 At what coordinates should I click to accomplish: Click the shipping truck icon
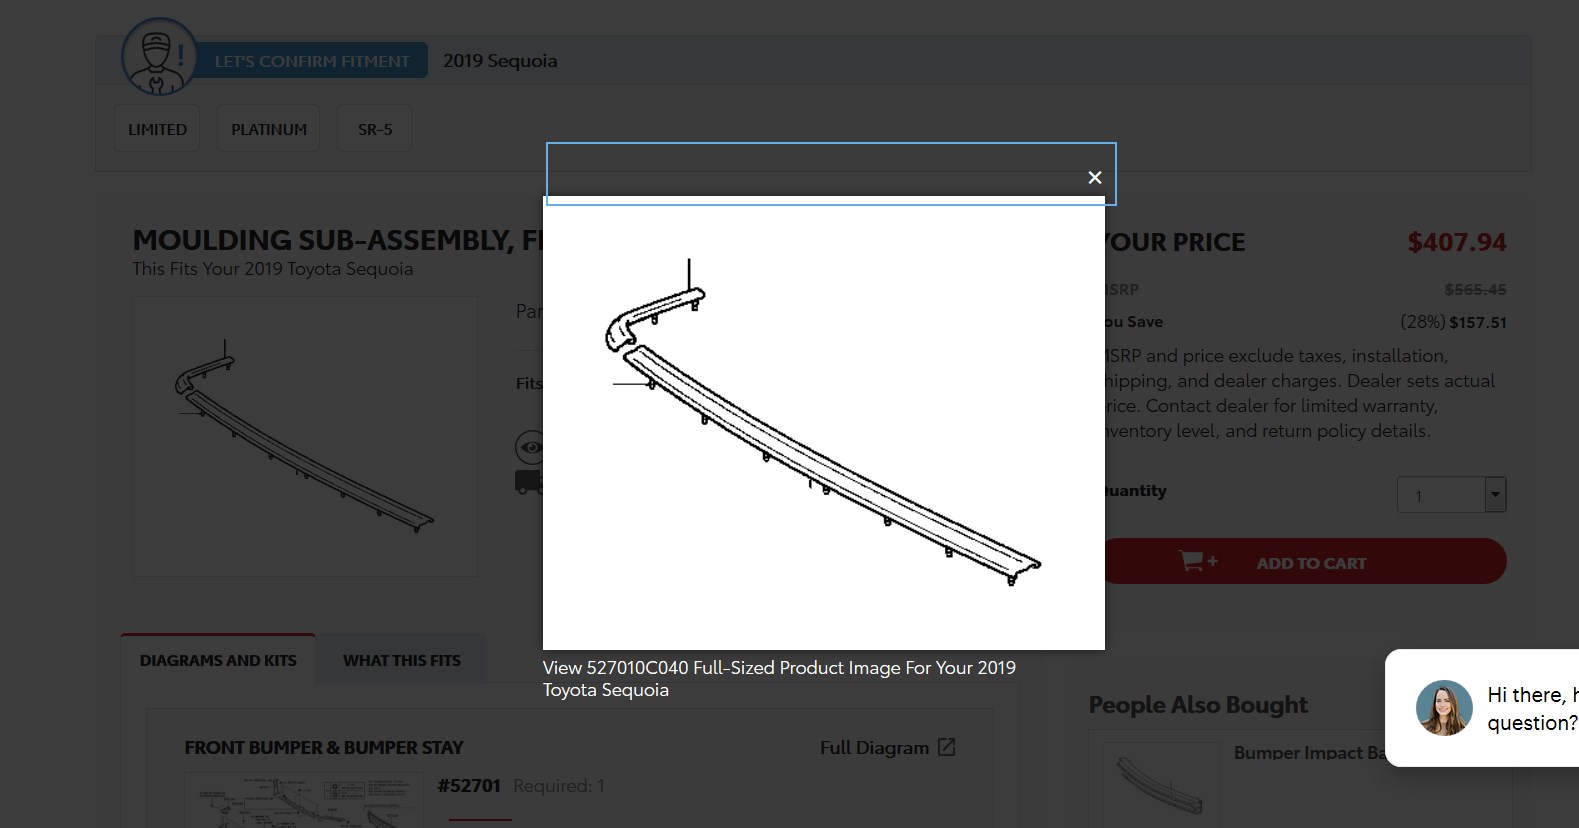528,482
